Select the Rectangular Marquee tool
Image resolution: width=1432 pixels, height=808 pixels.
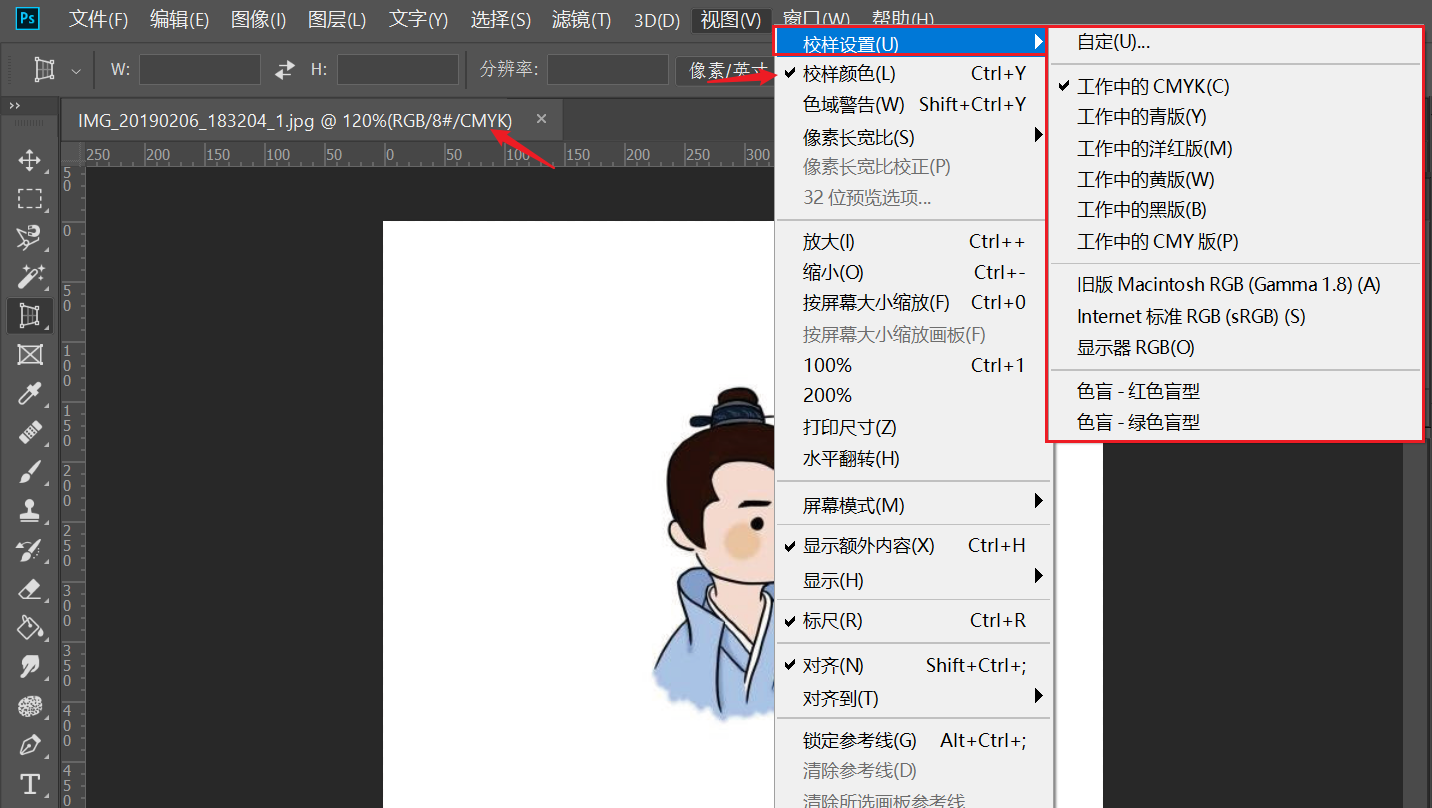point(30,199)
